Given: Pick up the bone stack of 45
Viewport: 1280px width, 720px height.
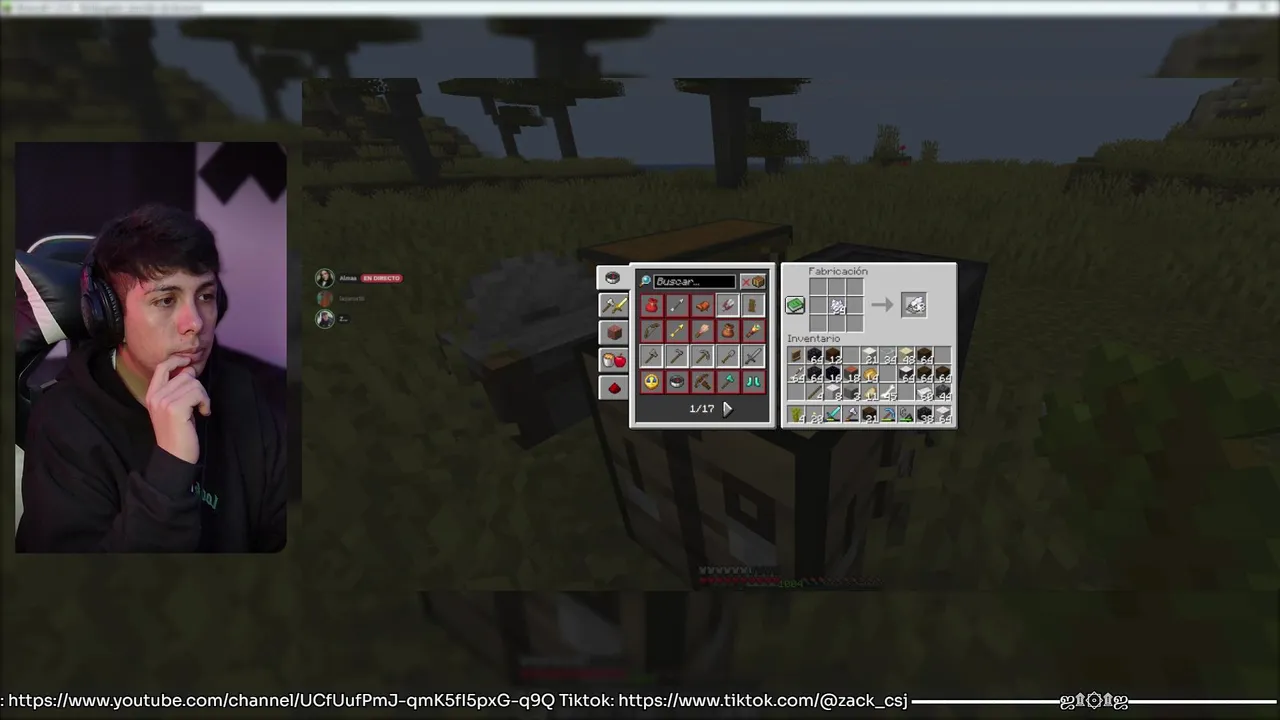Looking at the screenshot, I should click(888, 391).
